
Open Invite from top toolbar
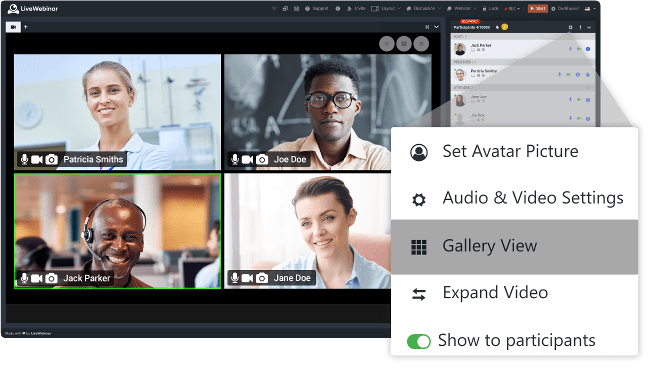point(356,8)
